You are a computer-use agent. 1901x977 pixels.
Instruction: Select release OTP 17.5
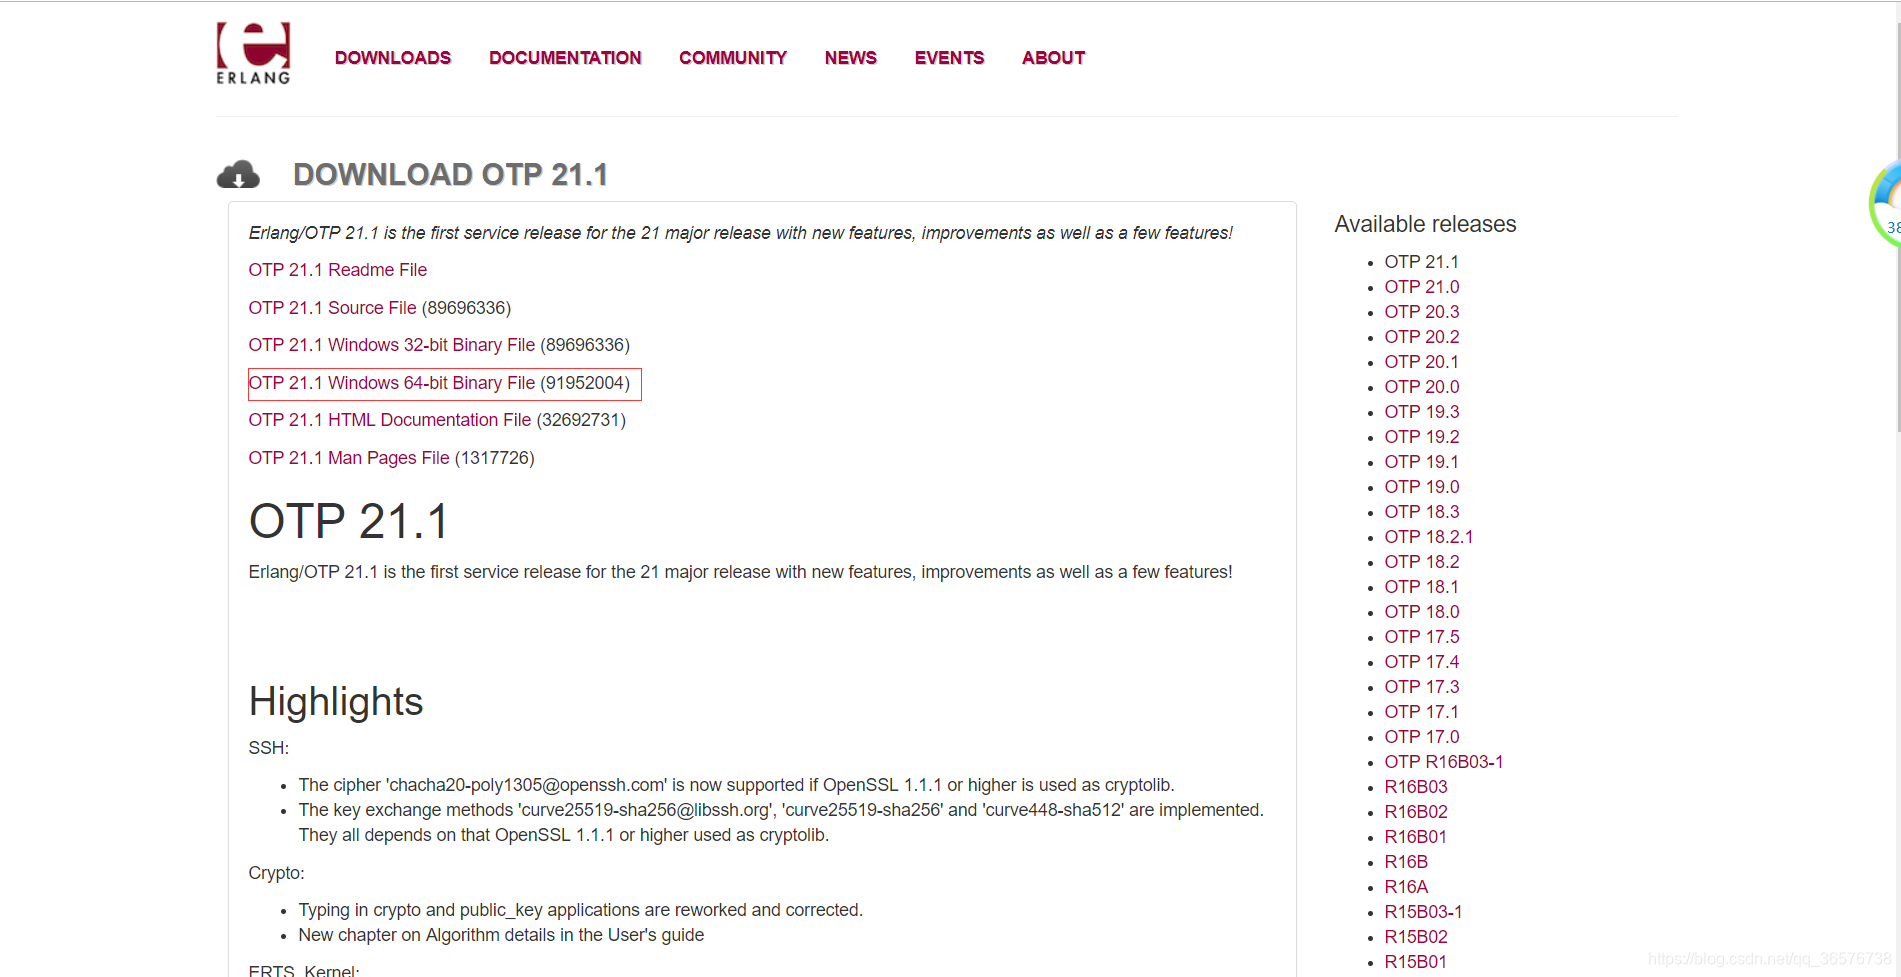(1421, 637)
